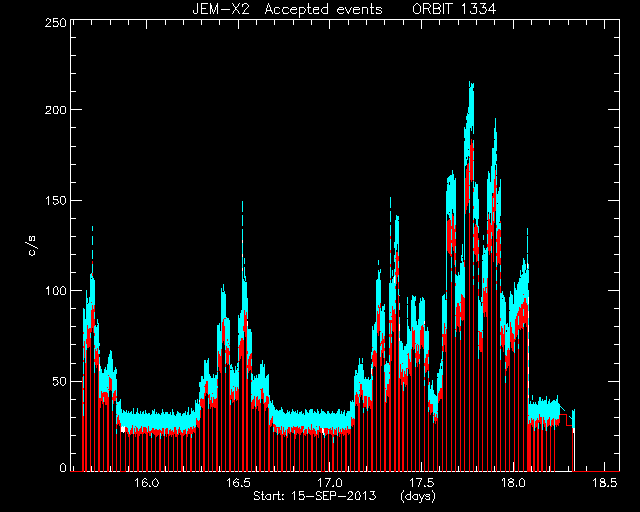640x512 pixels.
Task: Click the 150 y-axis tick label
Action: (55, 200)
